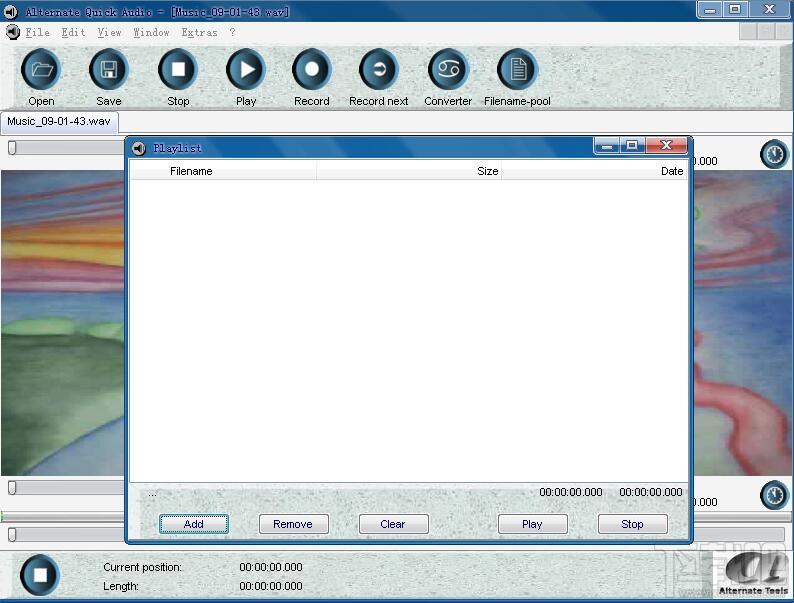
Task: Click the Playlist dialog's Play button
Action: (533, 524)
